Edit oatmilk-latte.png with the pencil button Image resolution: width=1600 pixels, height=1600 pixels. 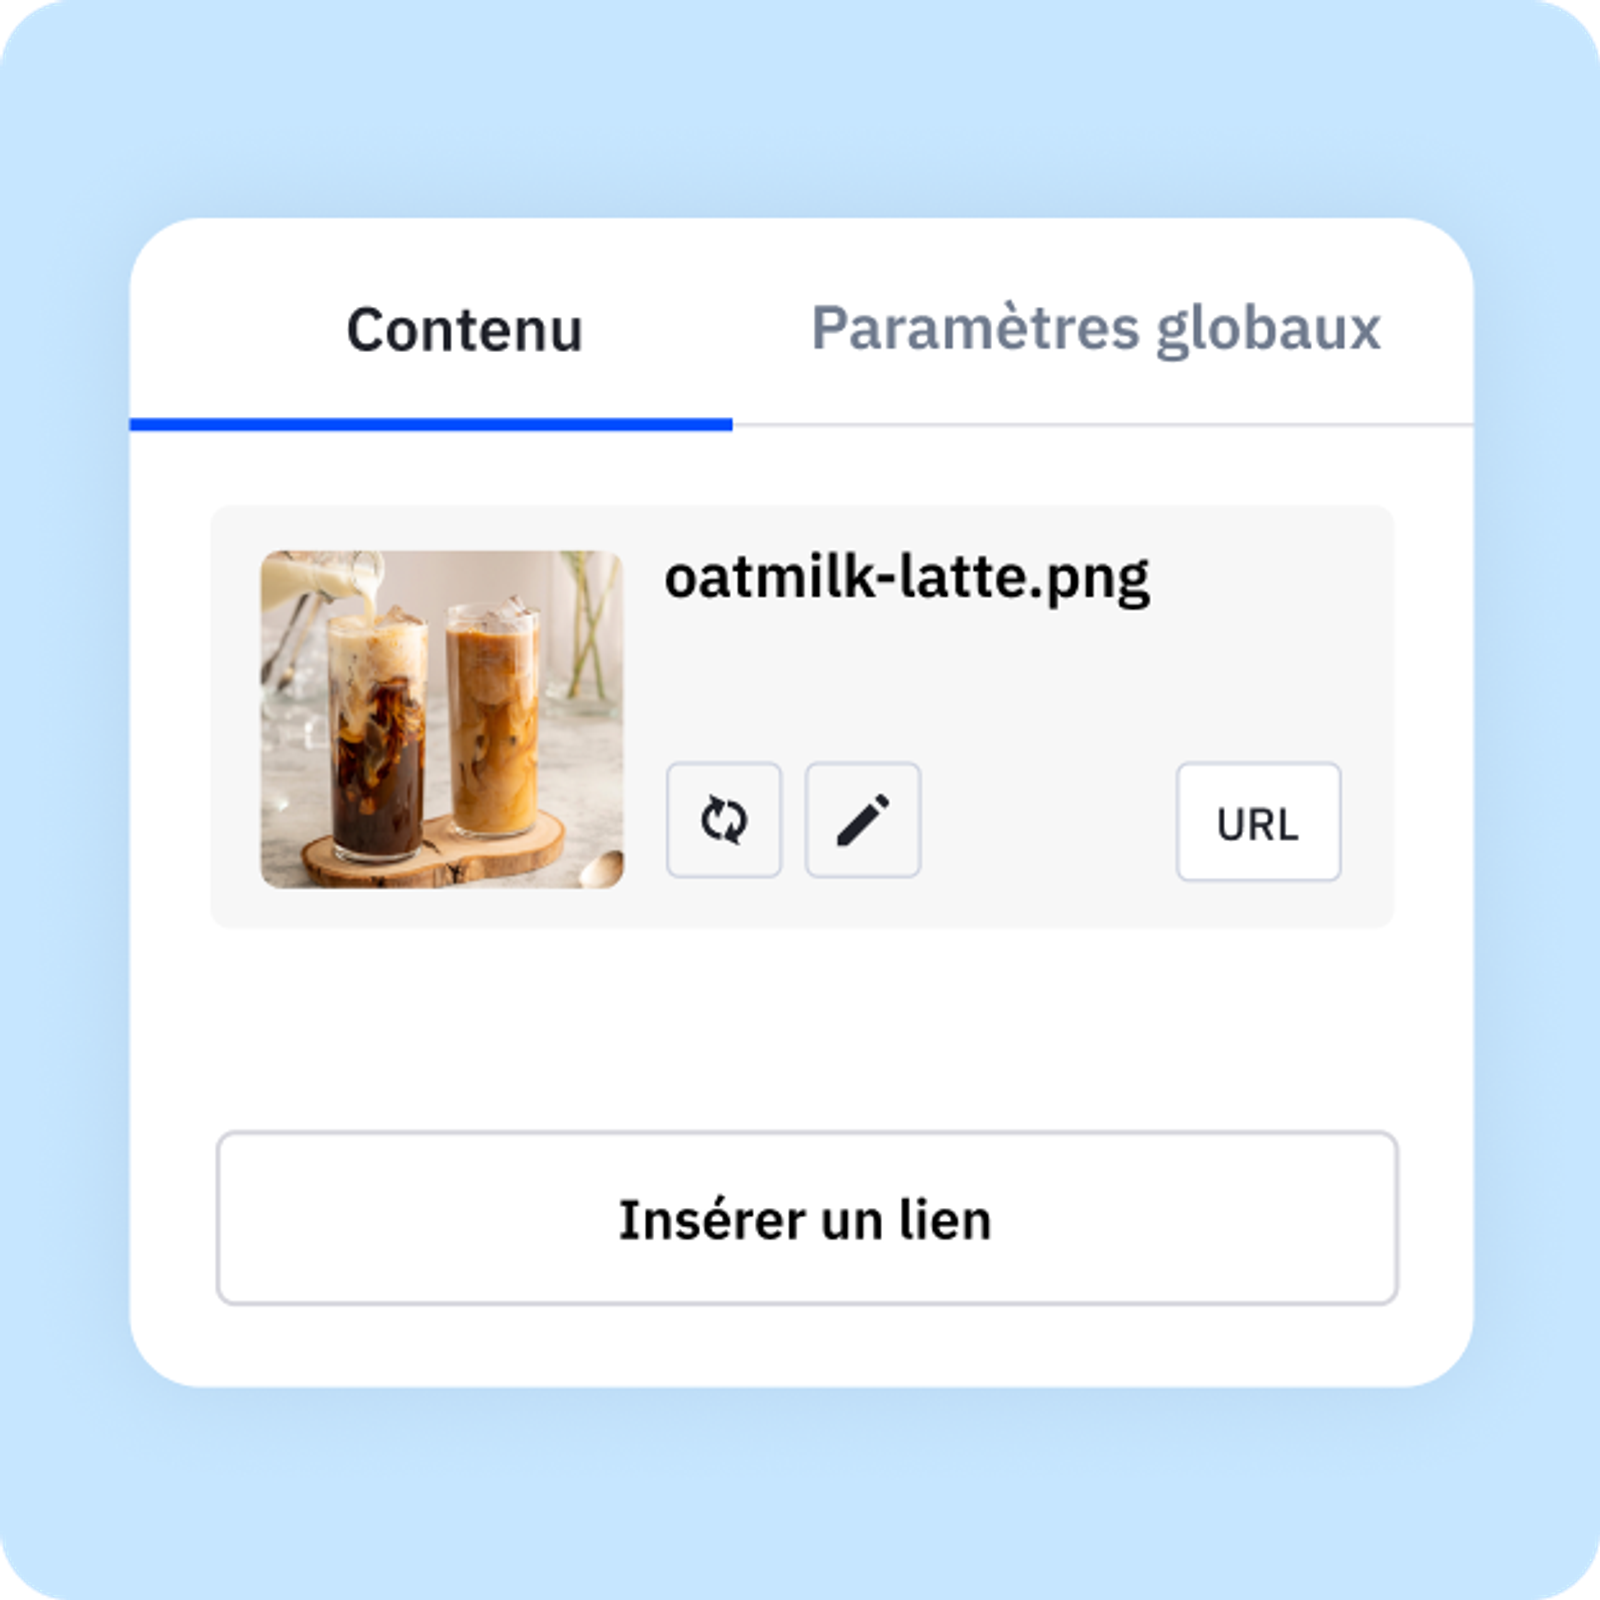pyautogui.click(x=862, y=820)
